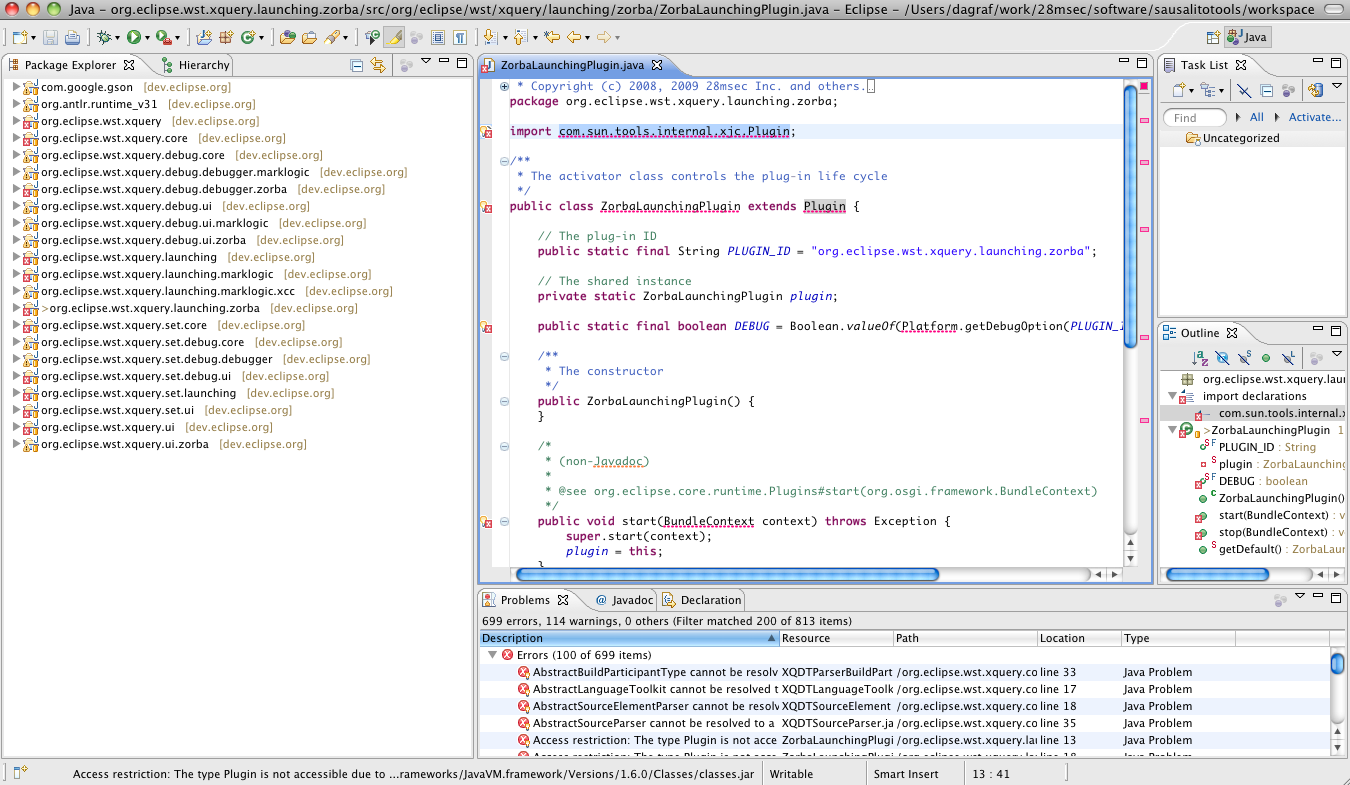The image size is (1350, 785).
Task: Click the Open Perspective icon beside Java
Action: tap(1213, 38)
